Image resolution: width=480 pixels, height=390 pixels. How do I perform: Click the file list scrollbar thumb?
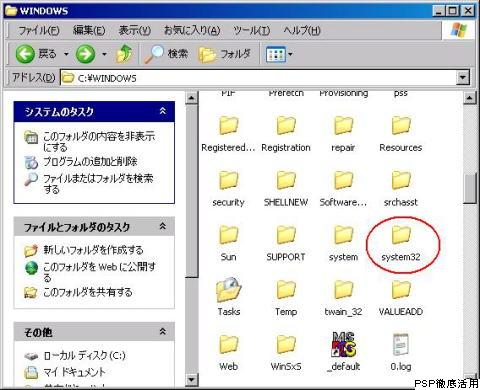pos(470,189)
